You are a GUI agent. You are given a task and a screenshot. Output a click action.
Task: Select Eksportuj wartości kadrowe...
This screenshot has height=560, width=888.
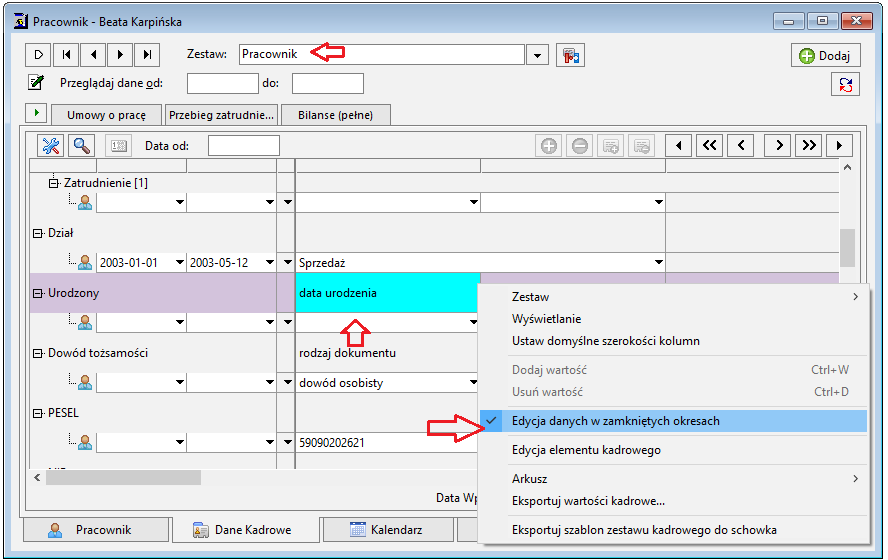673,501
